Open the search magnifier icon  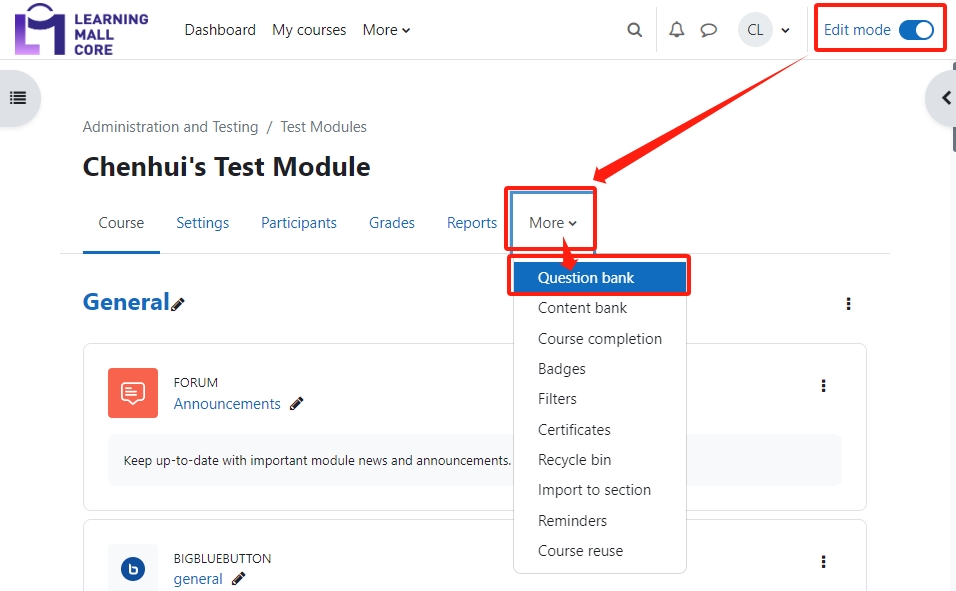coord(634,30)
